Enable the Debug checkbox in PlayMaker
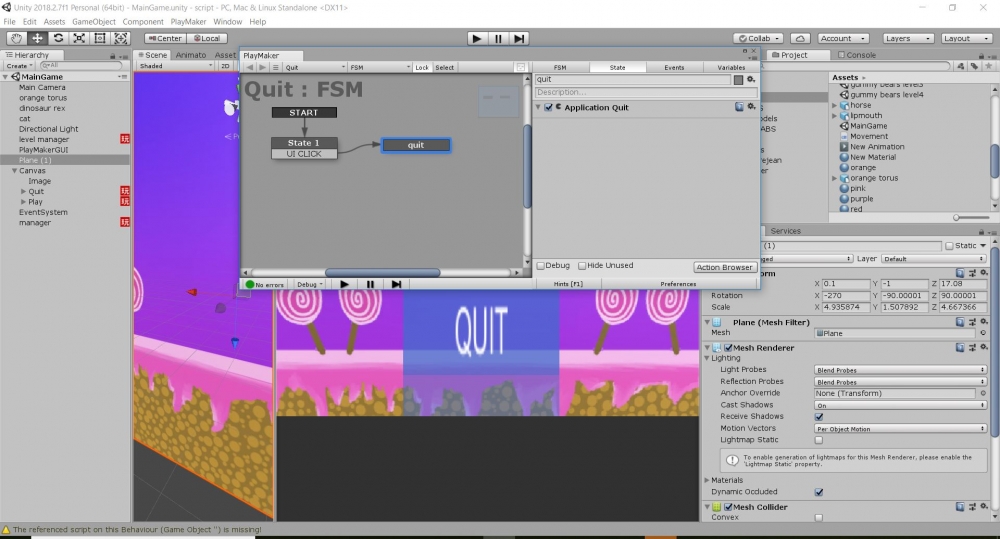Screen dimensions: 1000x539 coord(541,265)
